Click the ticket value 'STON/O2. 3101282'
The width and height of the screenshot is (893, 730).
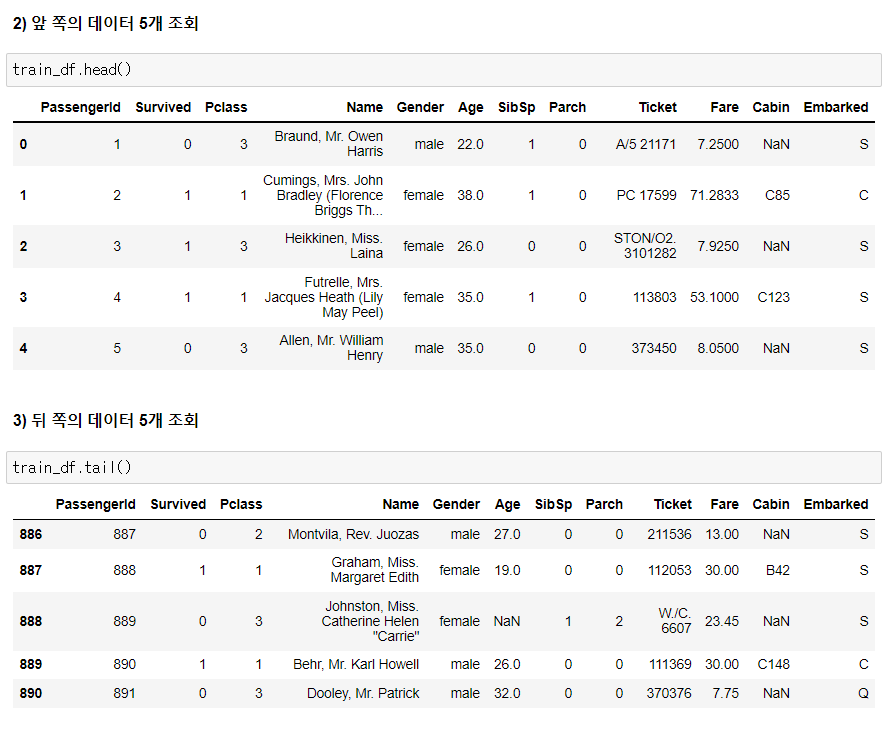point(645,246)
